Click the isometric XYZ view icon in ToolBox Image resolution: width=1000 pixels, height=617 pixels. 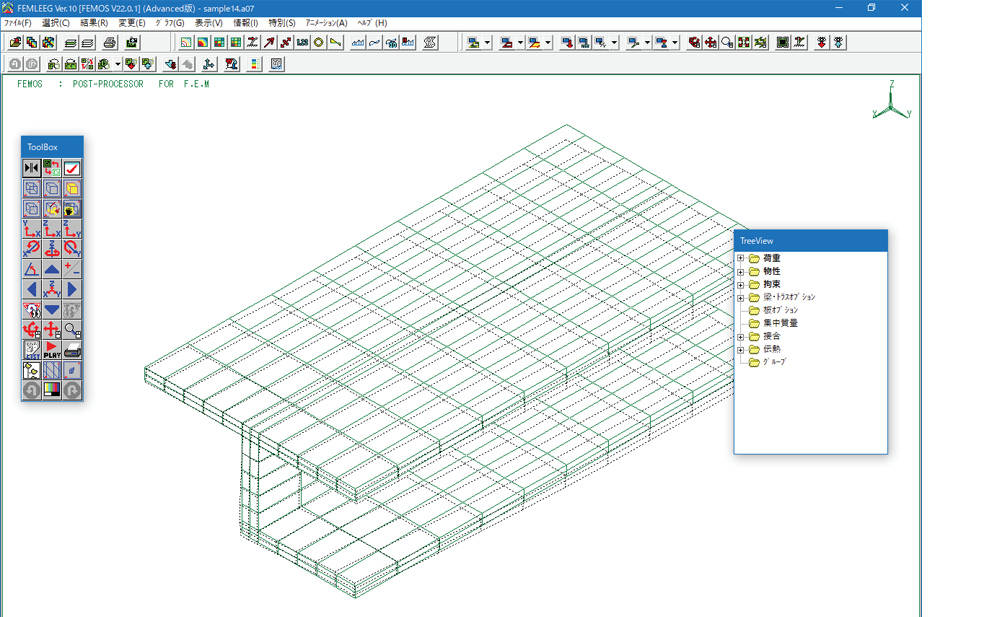pyautogui.click(x=52, y=289)
